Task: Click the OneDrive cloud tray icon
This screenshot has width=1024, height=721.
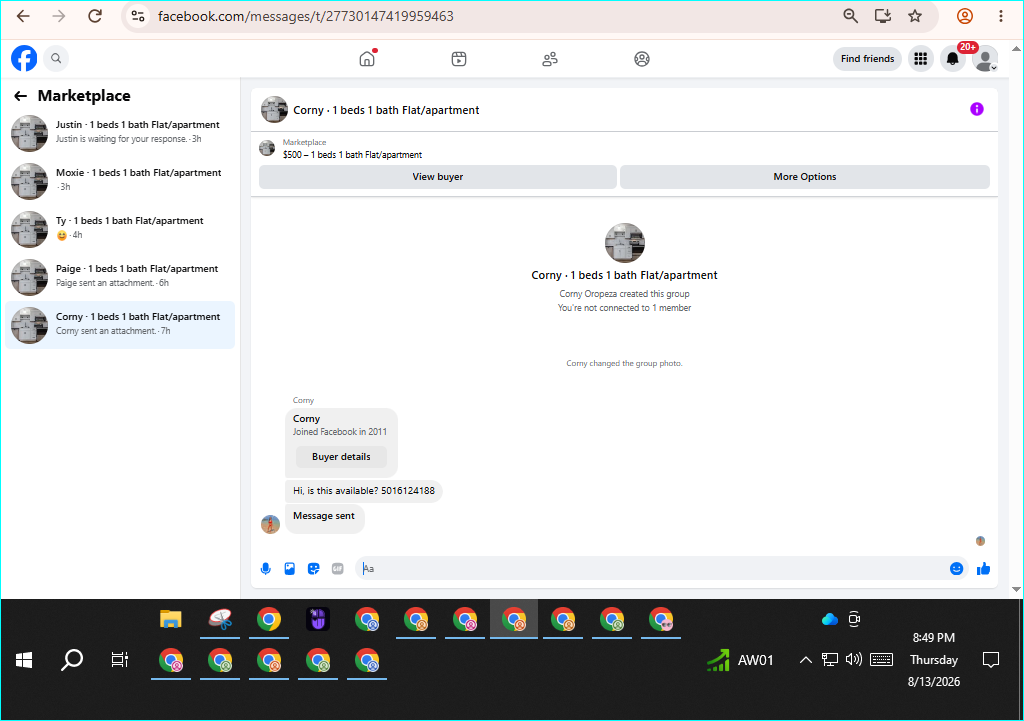Action: (x=829, y=619)
